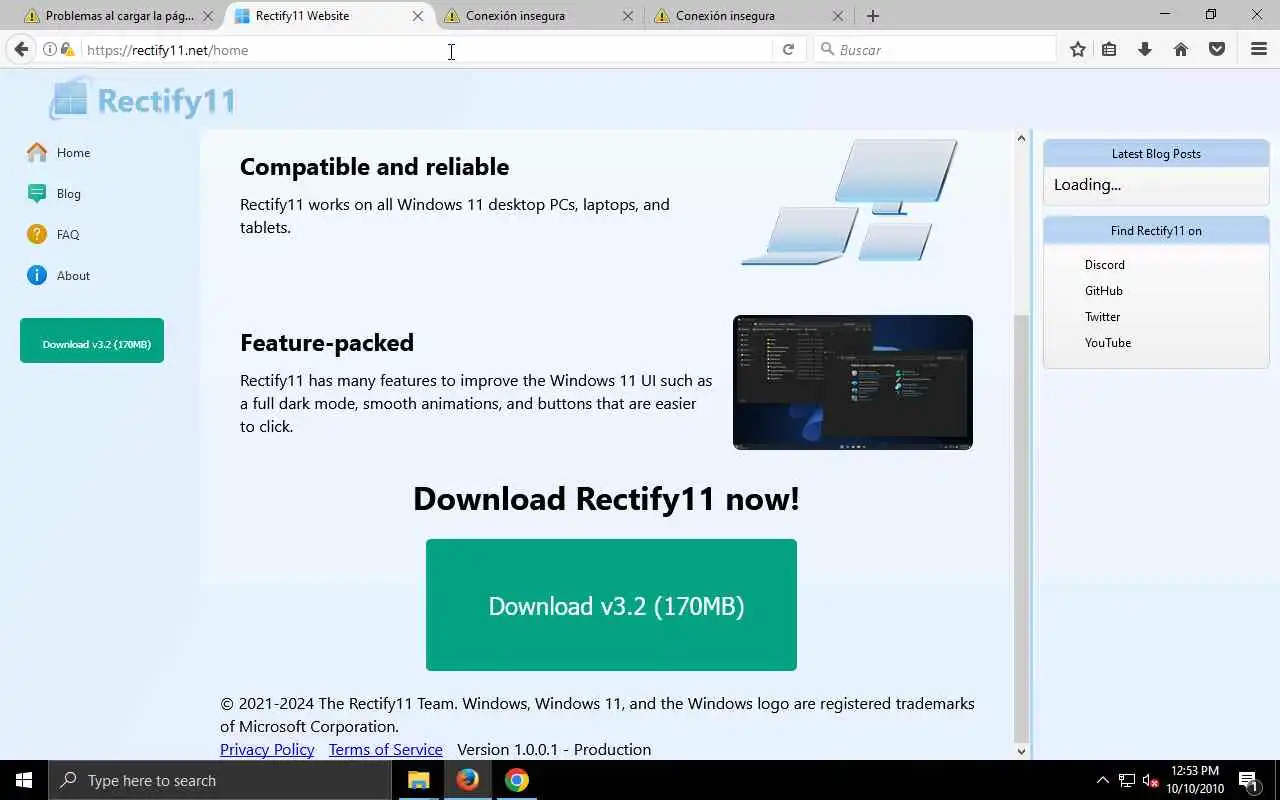Click Compatible and reliable heading
Screen dimensions: 1280x800
[374, 166]
